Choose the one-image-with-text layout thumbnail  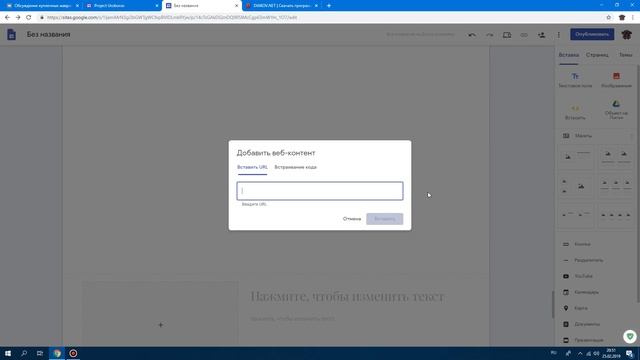tap(576, 157)
